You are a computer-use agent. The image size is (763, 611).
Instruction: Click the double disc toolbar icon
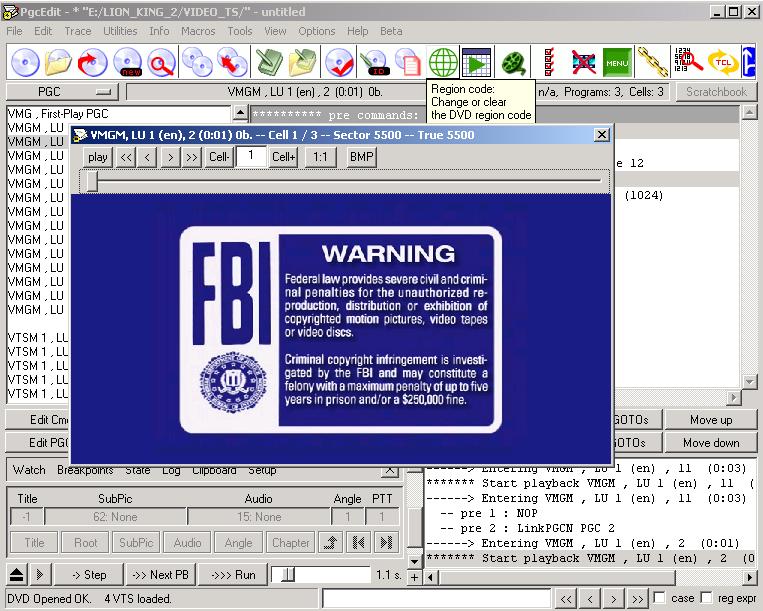click(x=197, y=62)
